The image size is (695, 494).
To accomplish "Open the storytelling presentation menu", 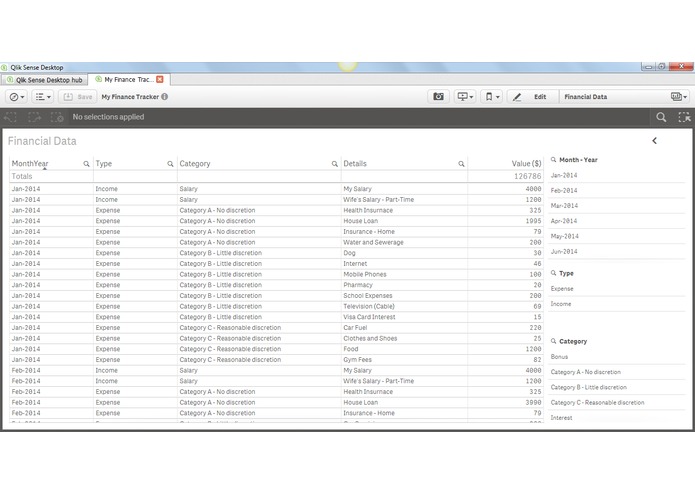I will (x=465, y=97).
